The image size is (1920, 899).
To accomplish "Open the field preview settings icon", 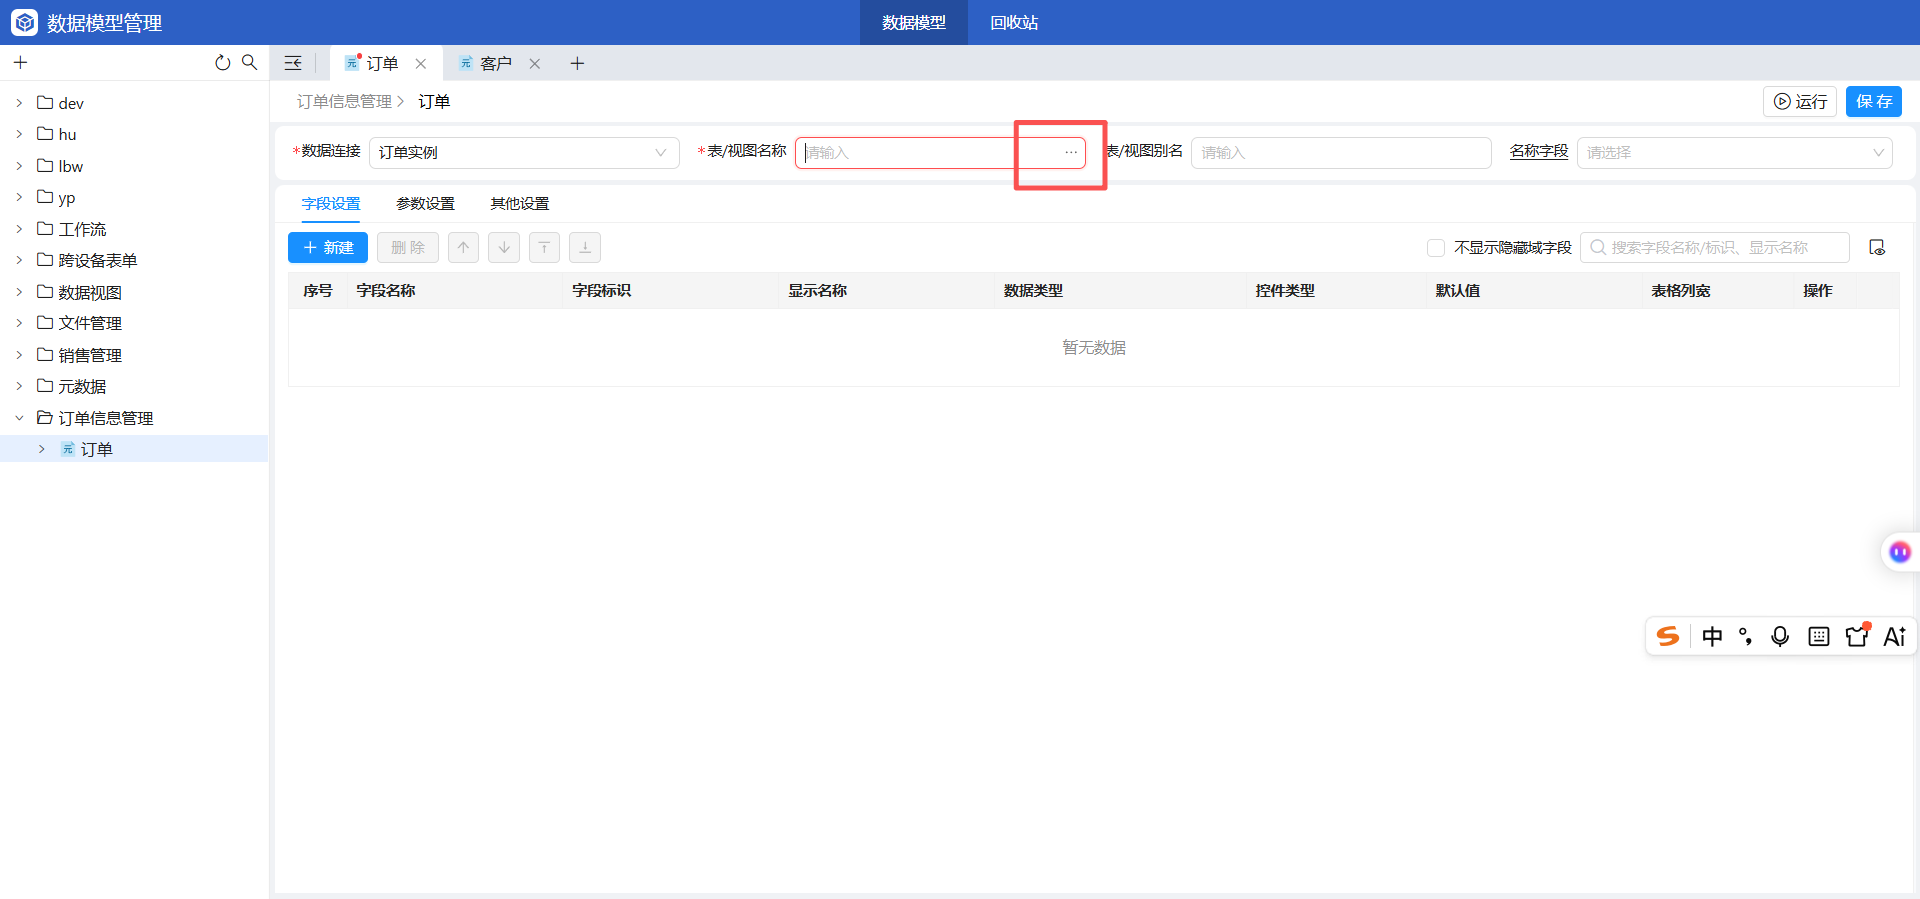I will 1877,248.
